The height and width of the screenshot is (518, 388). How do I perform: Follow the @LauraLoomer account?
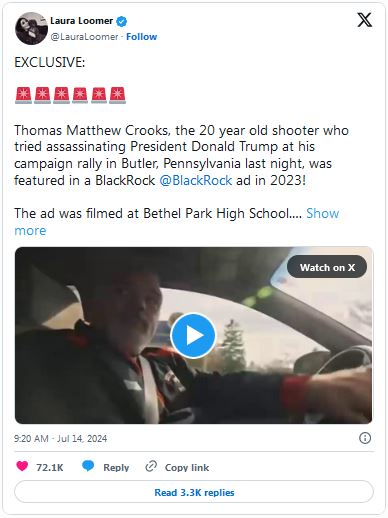(x=141, y=37)
